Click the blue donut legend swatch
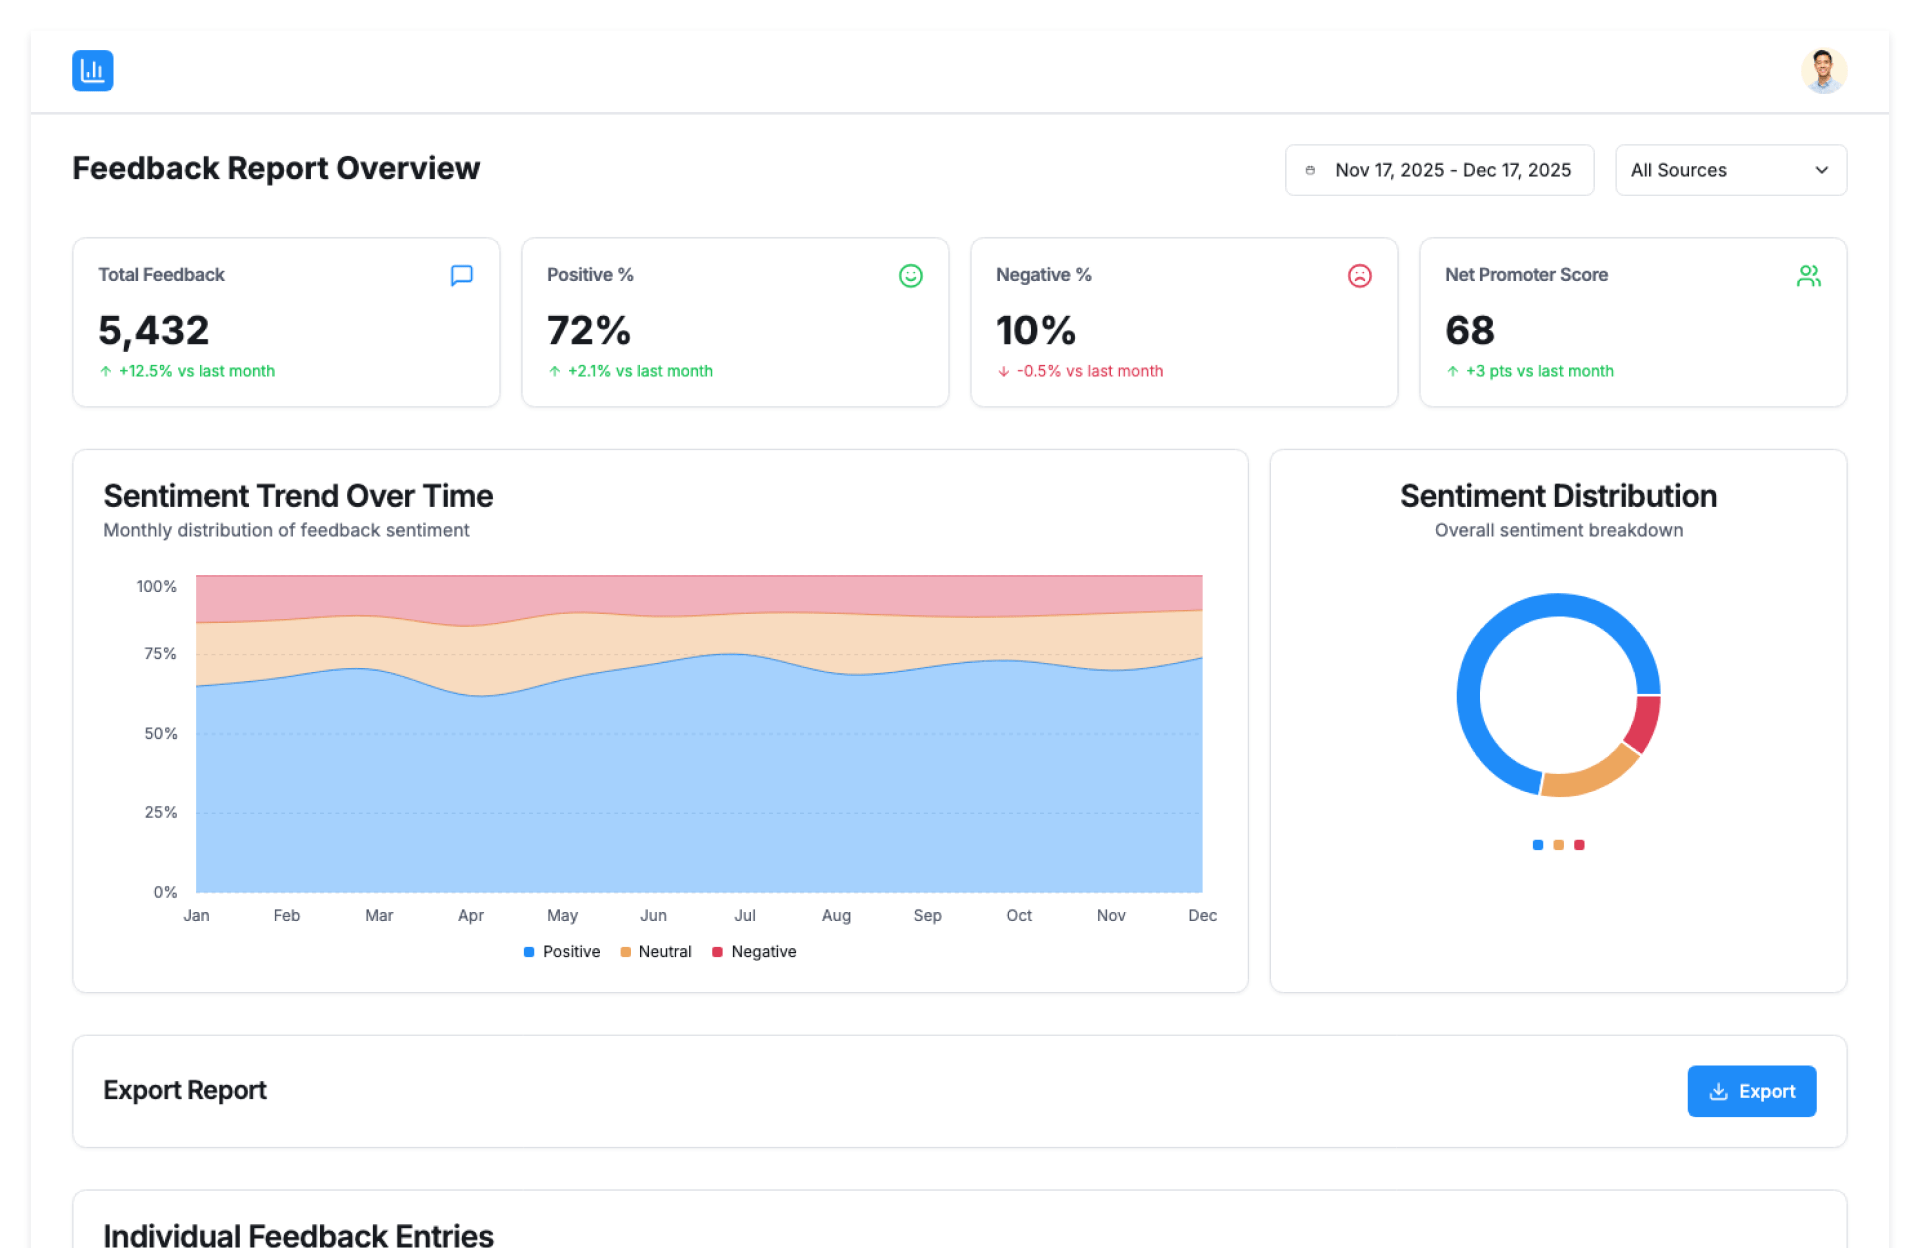 pos(1537,845)
